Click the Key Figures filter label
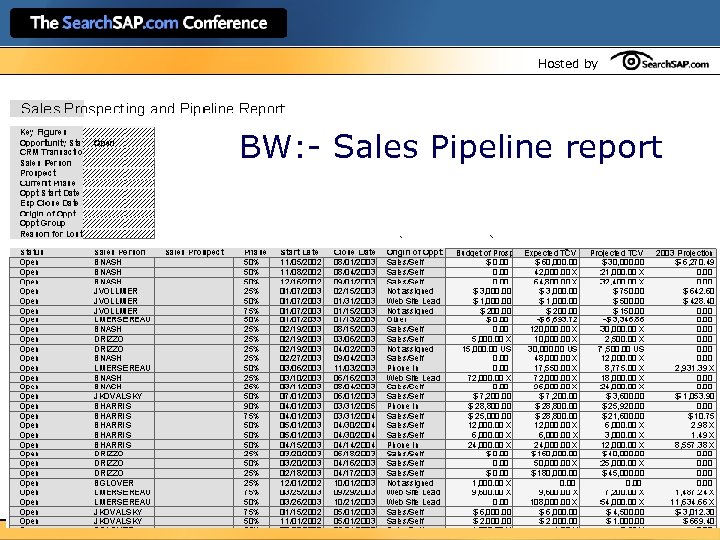720x540 pixels. (x=43, y=132)
